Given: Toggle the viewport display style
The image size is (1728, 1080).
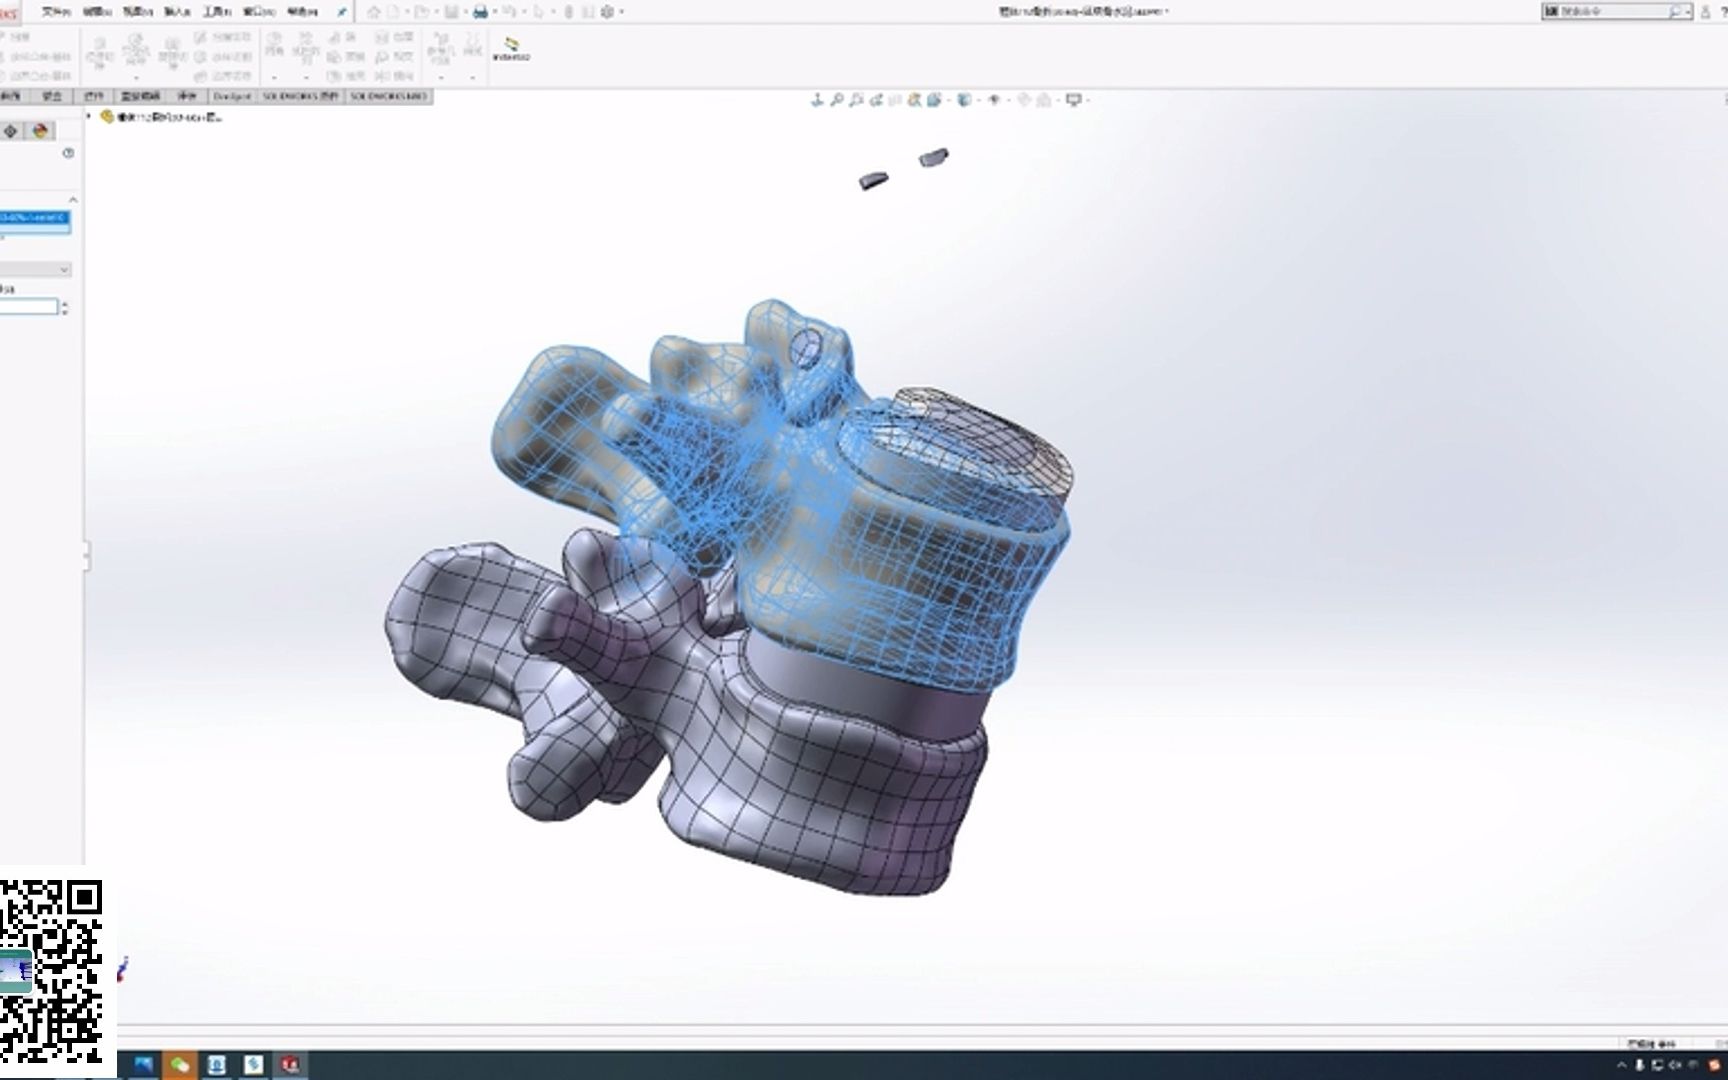Looking at the screenshot, I should pos(964,99).
